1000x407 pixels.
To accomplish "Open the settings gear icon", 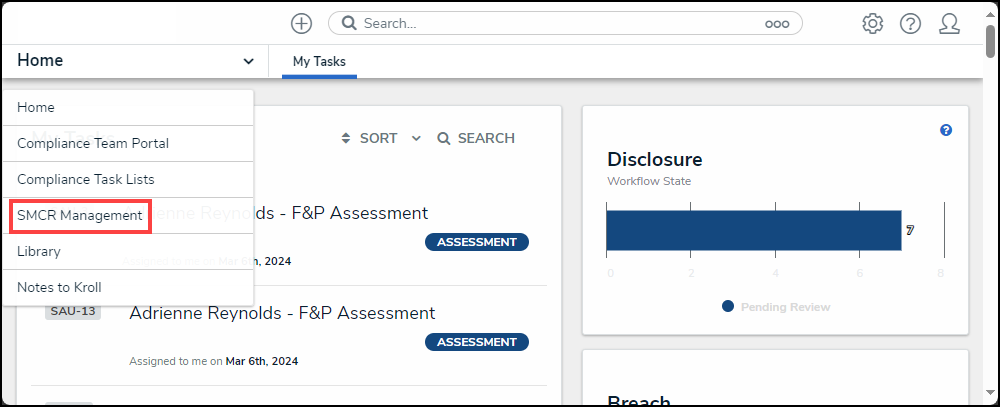I will 872,23.
